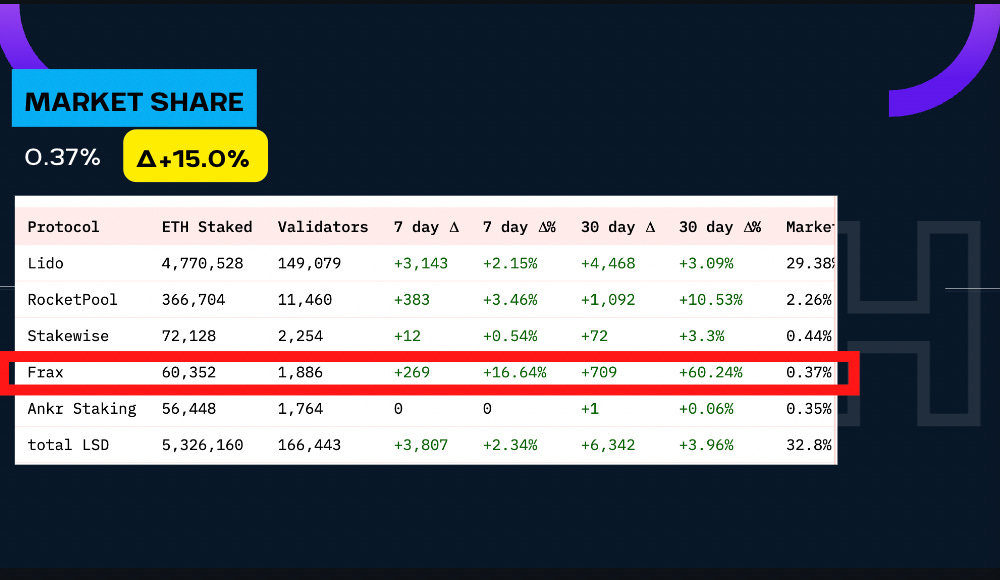Click total LSD 7 day percent +2.34%

click(x=510, y=445)
